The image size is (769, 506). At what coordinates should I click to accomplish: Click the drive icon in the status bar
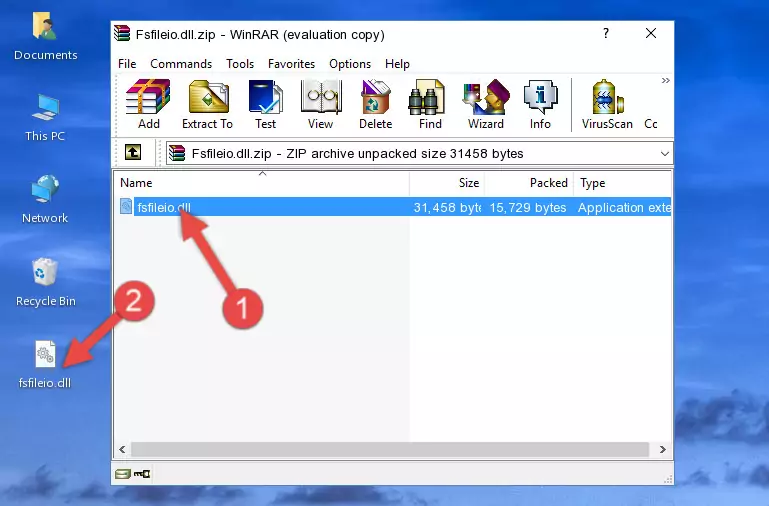(123, 474)
